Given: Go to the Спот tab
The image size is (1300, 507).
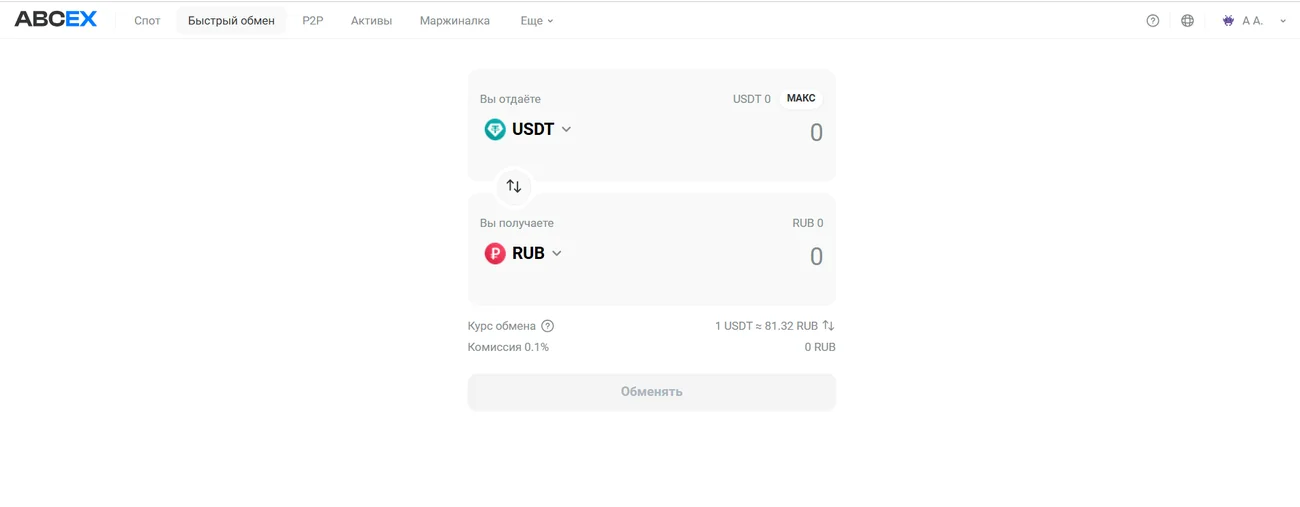Looking at the screenshot, I should [x=147, y=20].
